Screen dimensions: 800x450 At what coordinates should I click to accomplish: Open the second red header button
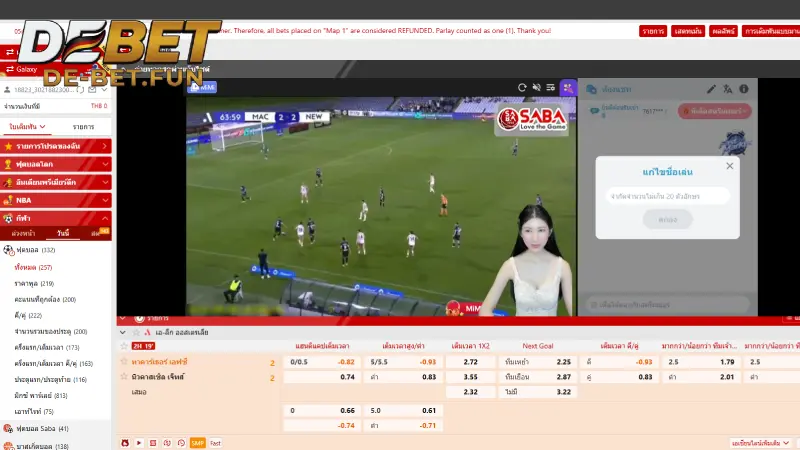[688, 31]
